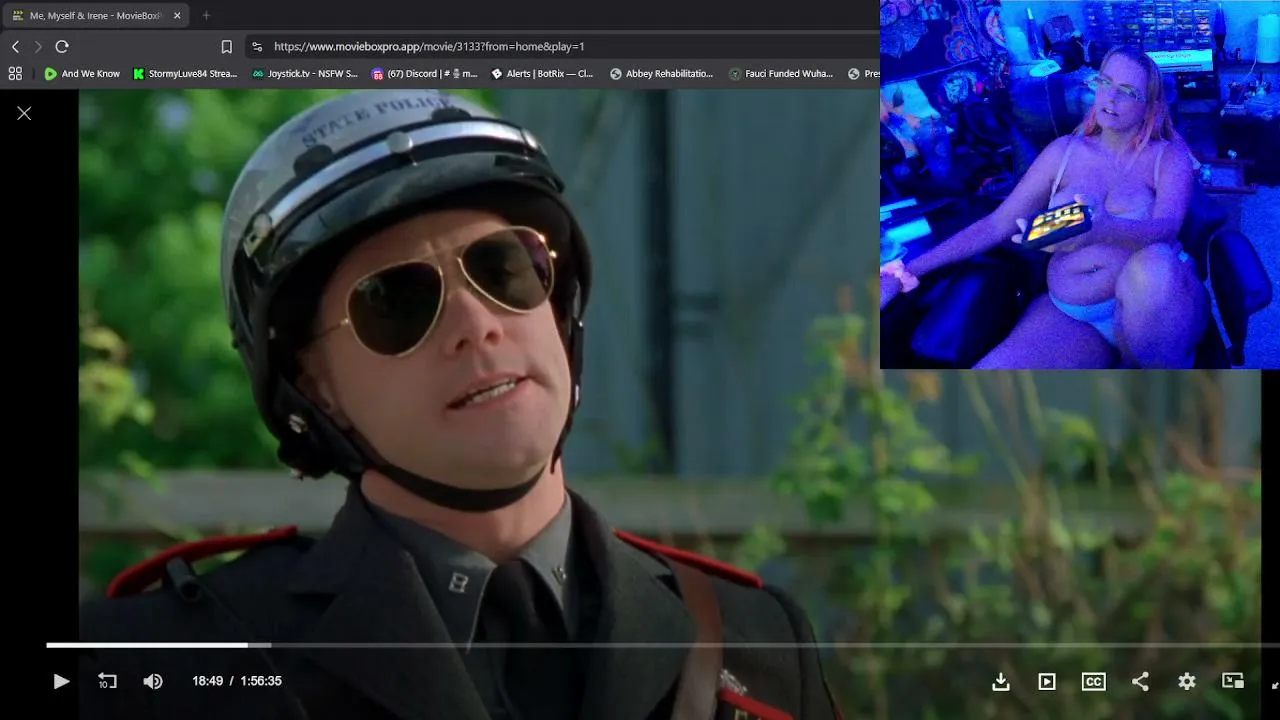Download the movie with the download icon
This screenshot has height=720, width=1280.
click(1000, 681)
